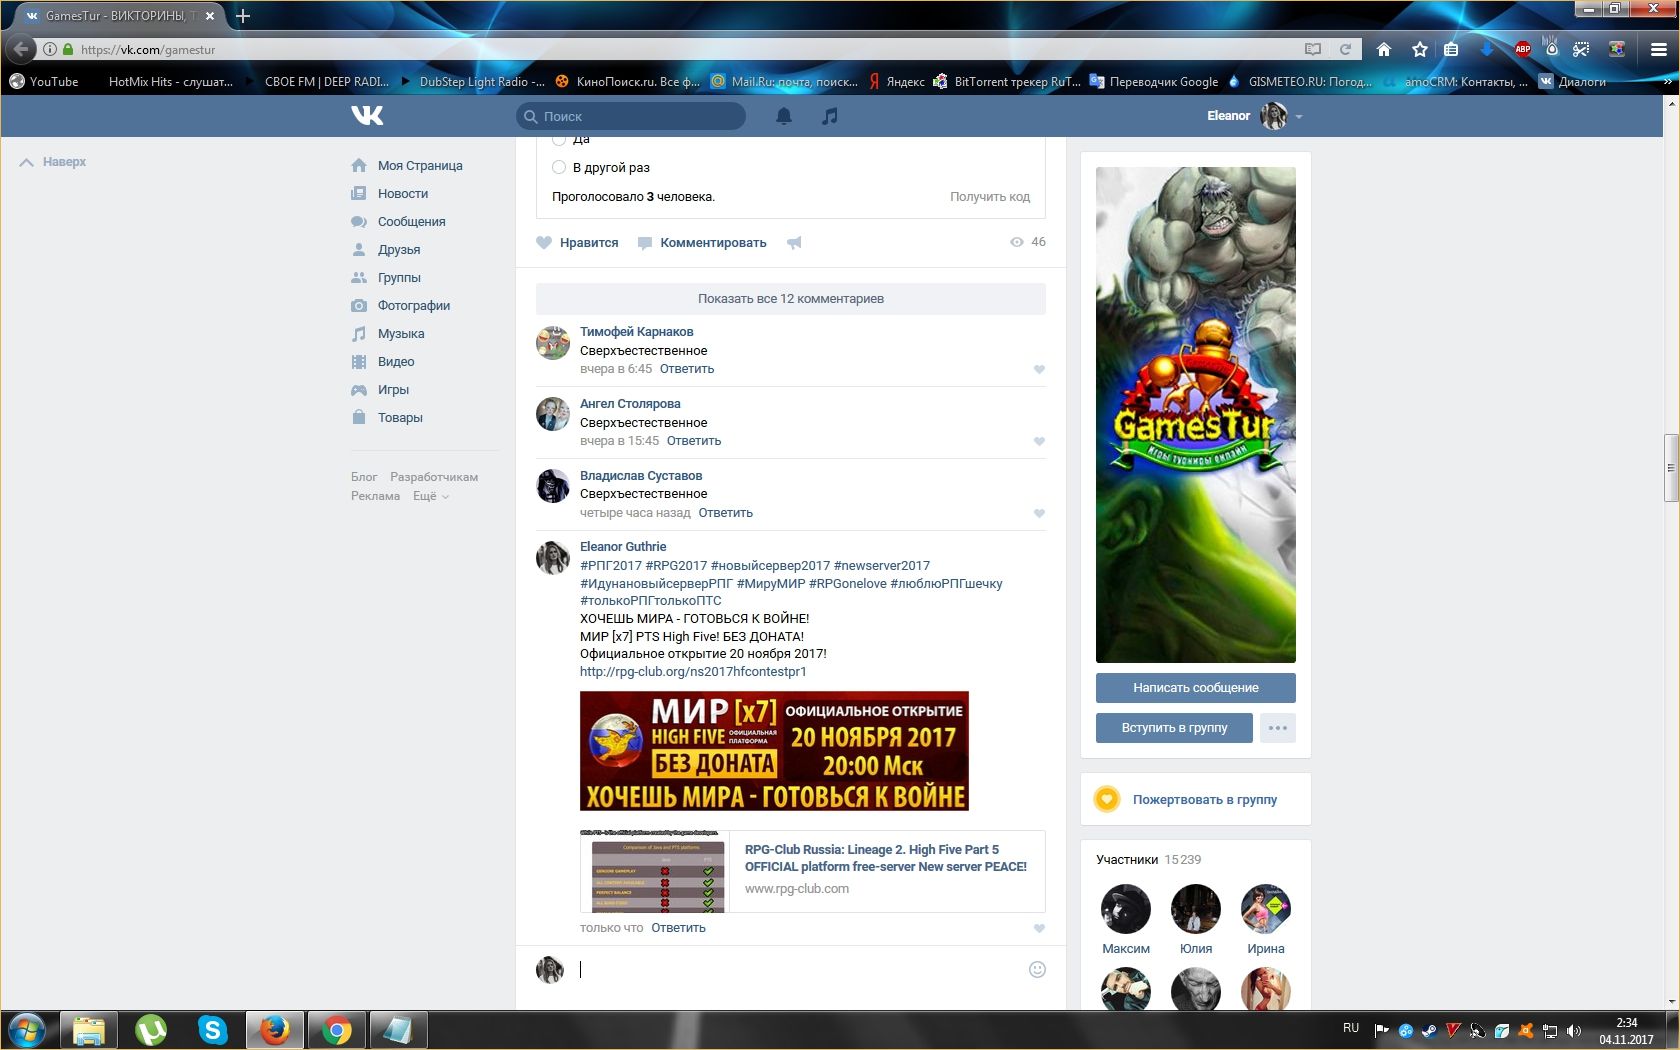The height and width of the screenshot is (1050, 1680).
Task: Click the browser vertical scrollbar thumb
Action: tap(1670, 467)
